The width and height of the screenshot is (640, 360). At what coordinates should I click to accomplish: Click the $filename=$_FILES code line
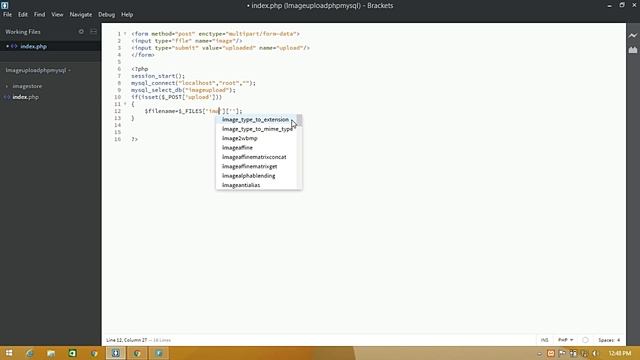(193, 111)
